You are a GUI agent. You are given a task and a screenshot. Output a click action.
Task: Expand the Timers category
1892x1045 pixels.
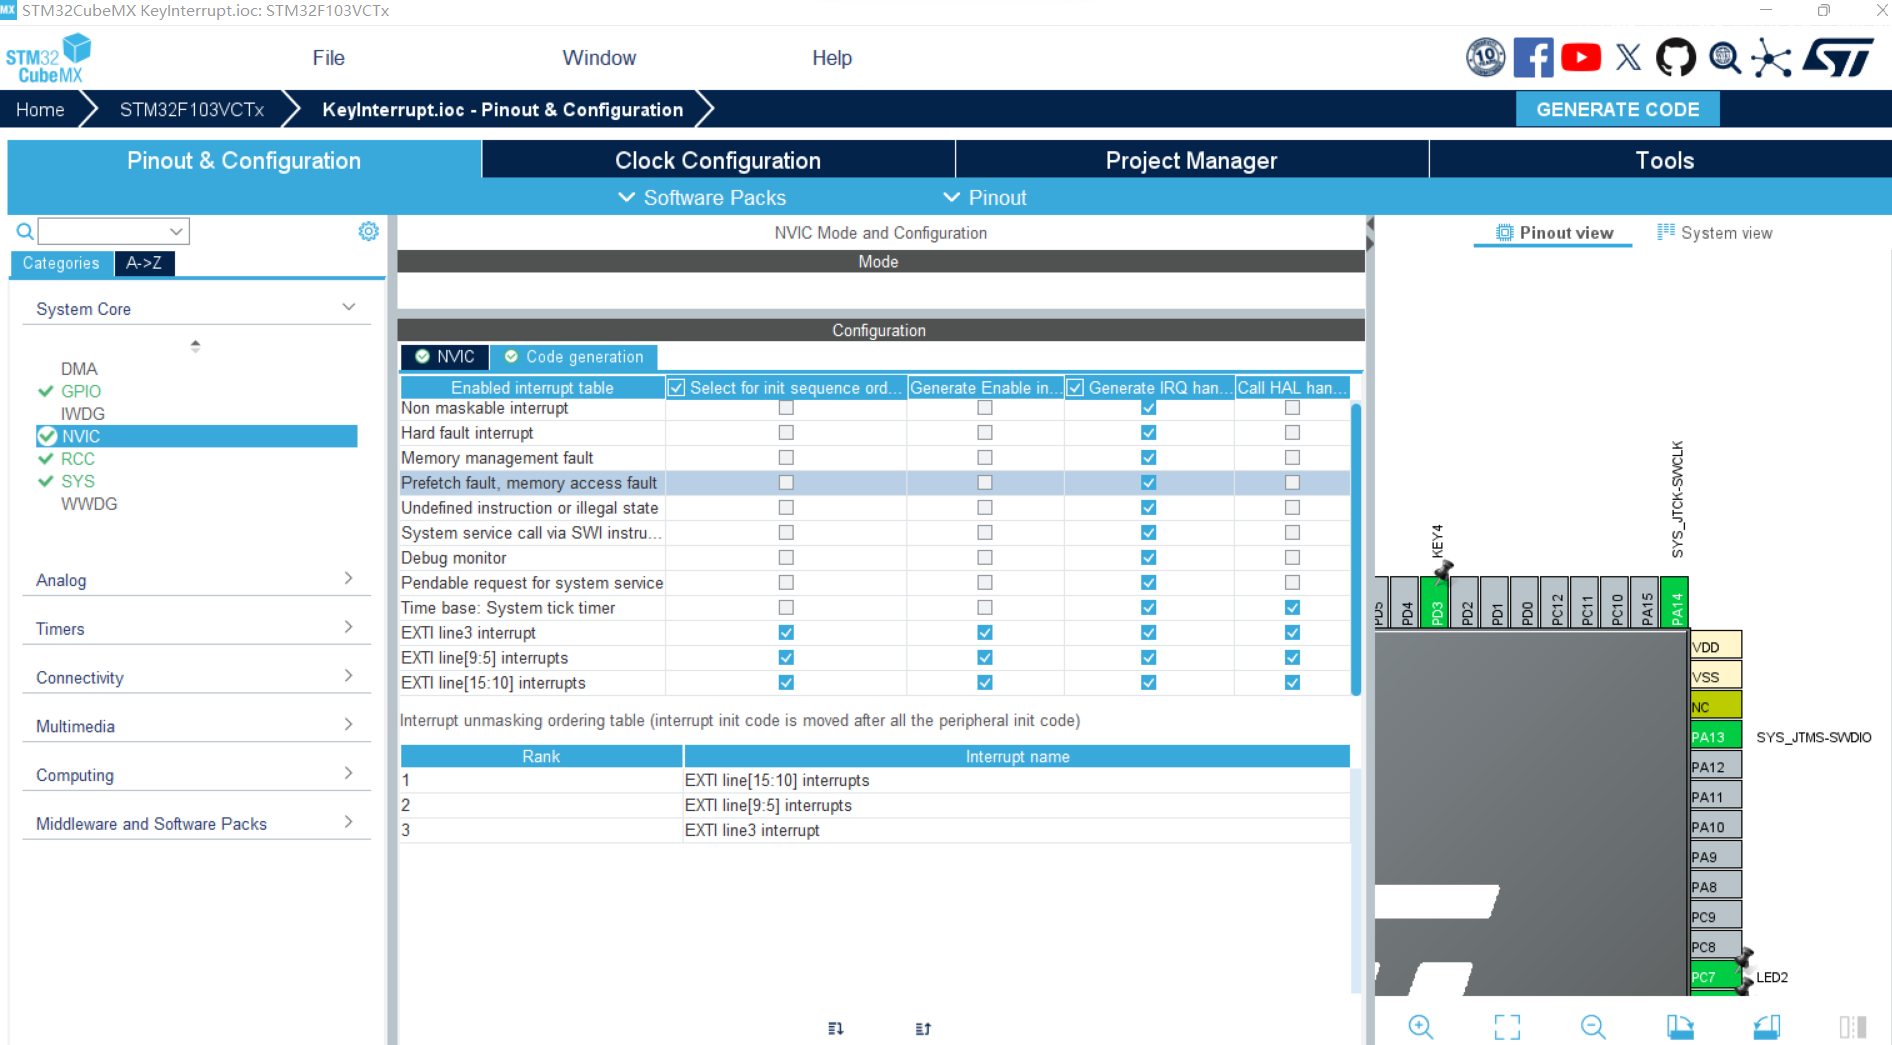[348, 626]
